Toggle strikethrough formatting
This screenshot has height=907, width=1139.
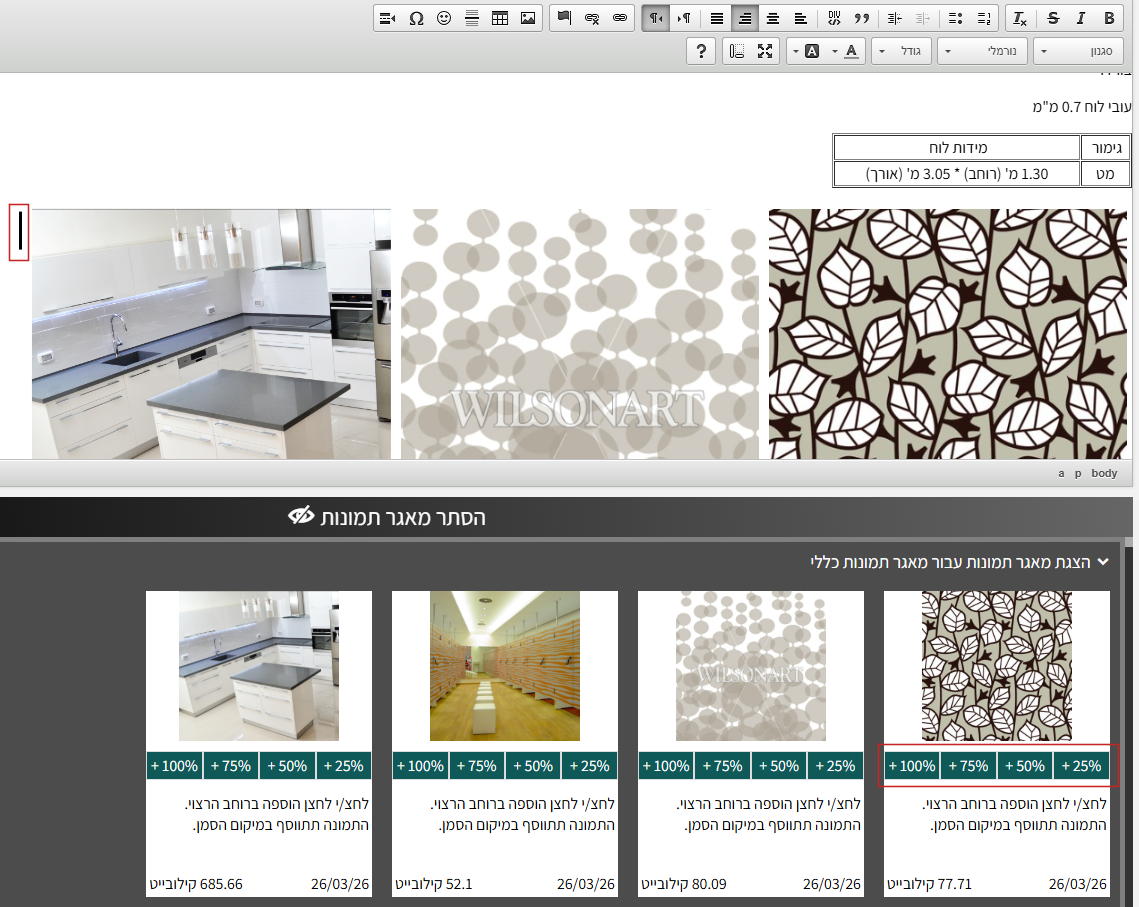coord(1052,18)
